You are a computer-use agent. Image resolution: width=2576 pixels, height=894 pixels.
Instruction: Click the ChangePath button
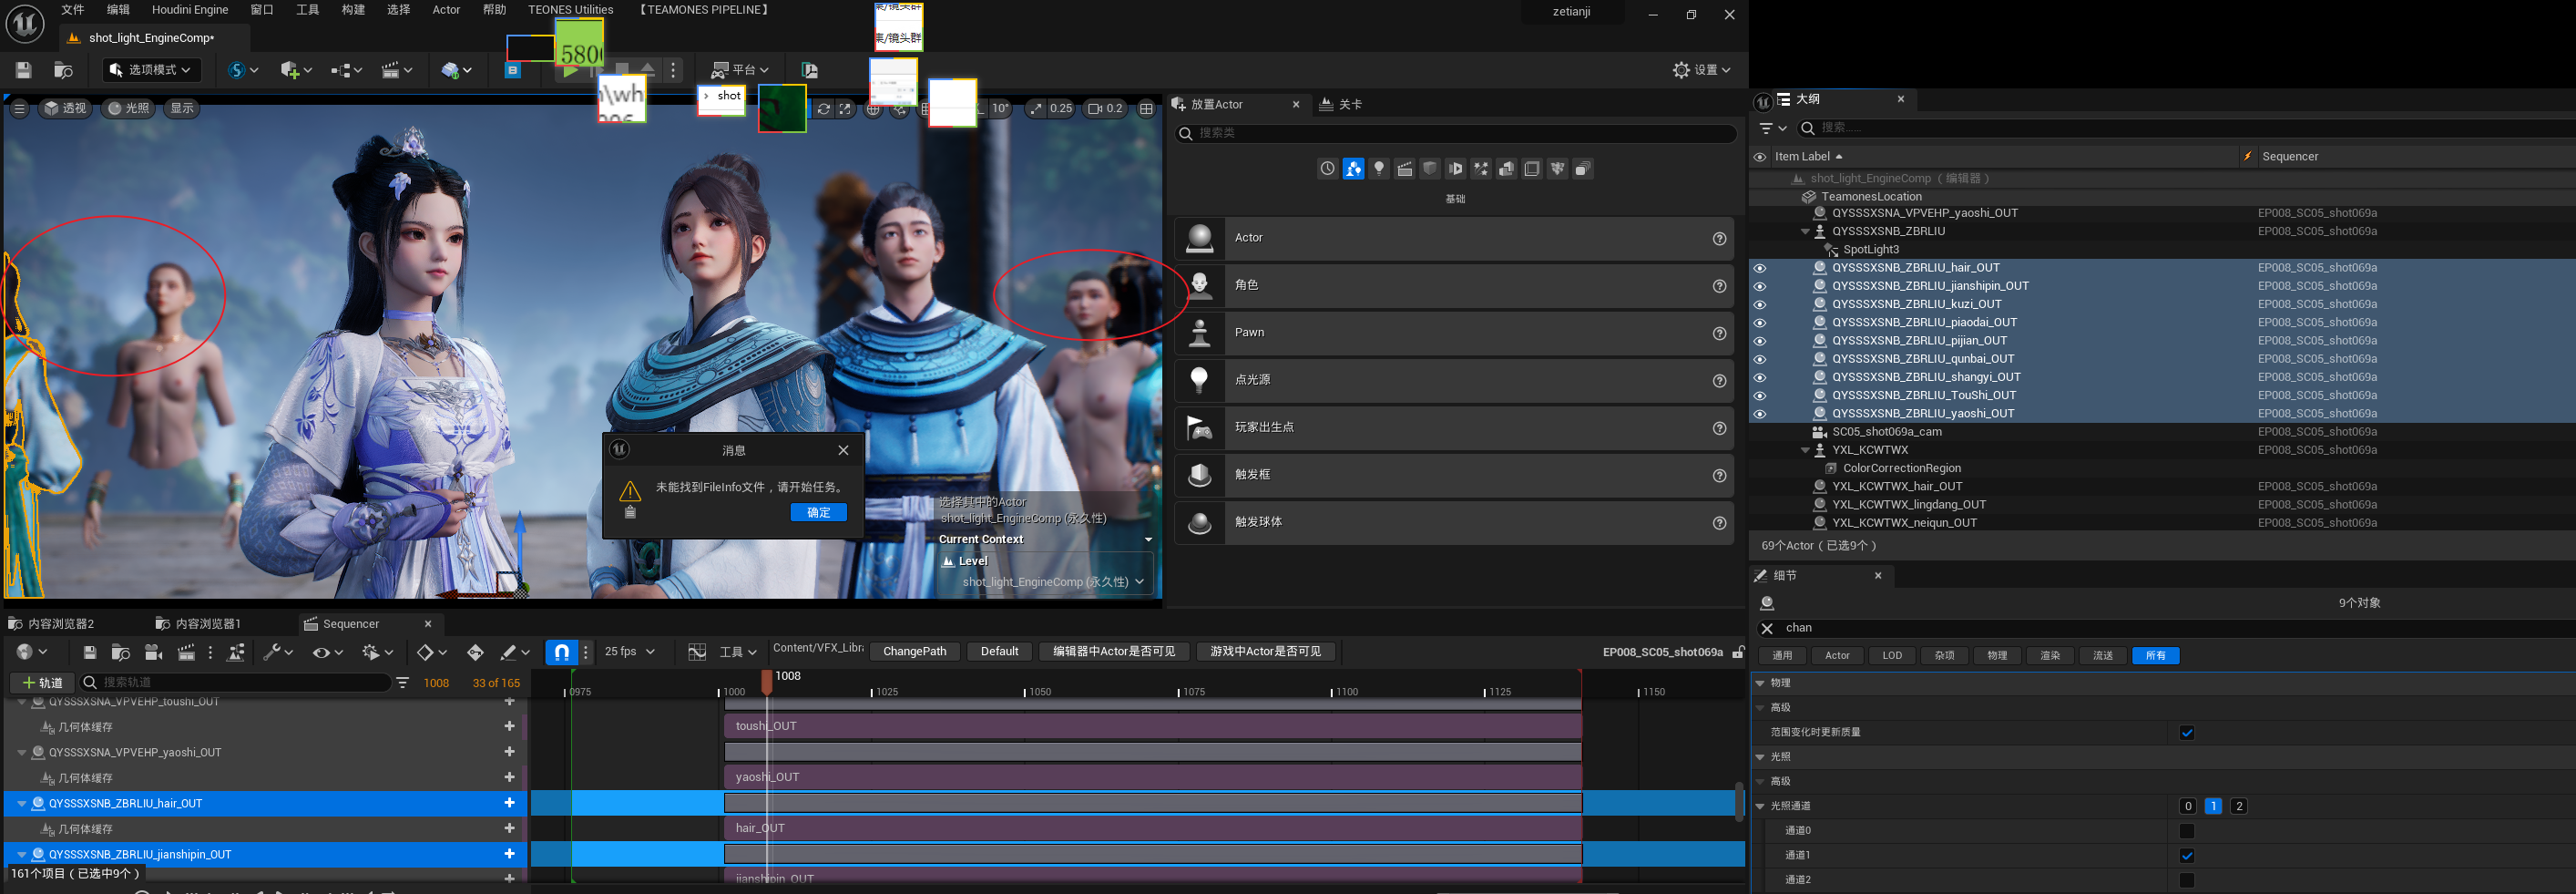[x=914, y=652]
